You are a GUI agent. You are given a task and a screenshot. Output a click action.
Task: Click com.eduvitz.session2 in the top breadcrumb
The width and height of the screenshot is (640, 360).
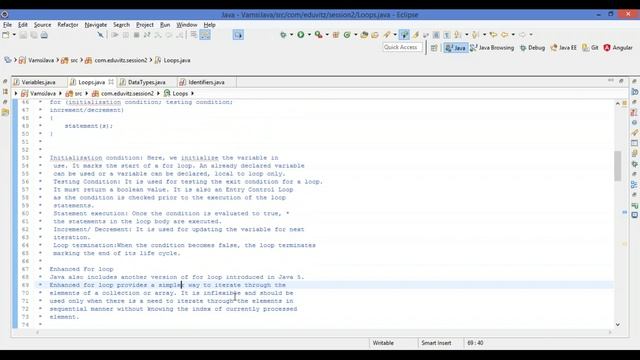click(x=121, y=60)
